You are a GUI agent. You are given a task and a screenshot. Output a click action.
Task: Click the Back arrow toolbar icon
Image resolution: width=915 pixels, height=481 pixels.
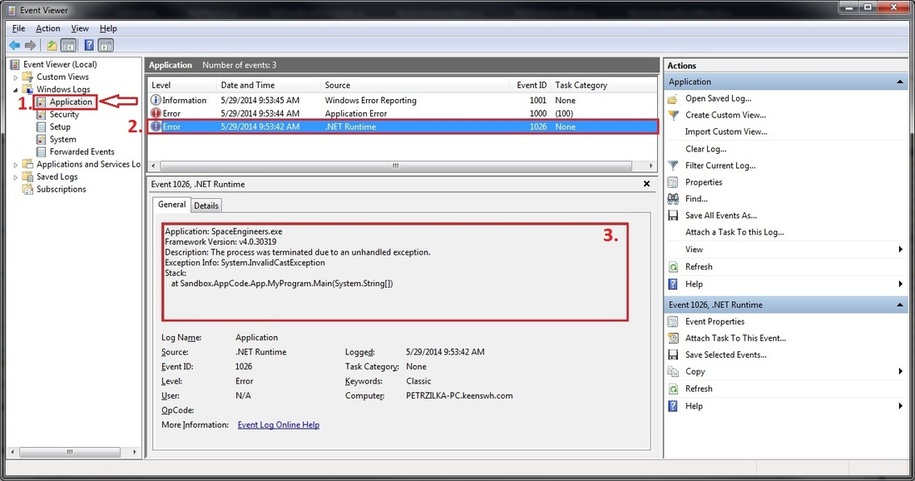point(15,45)
